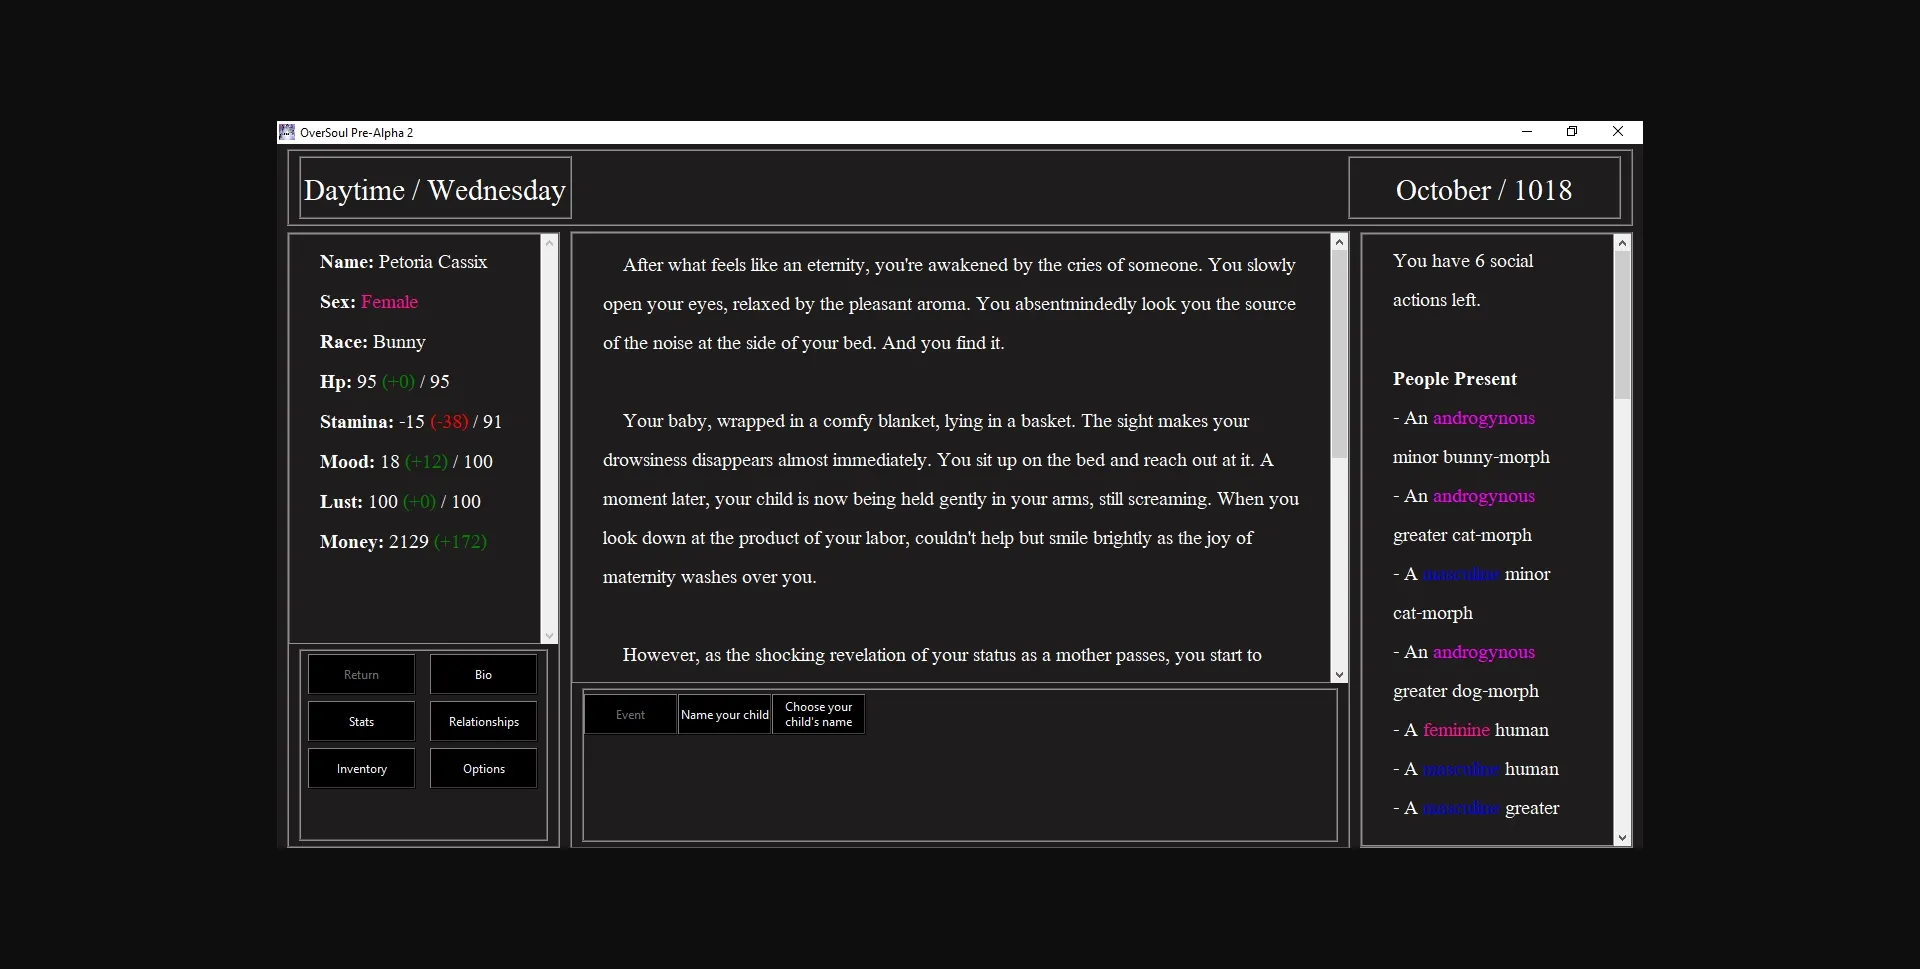Switch to the Event tab
1920x969 pixels.
click(x=629, y=714)
